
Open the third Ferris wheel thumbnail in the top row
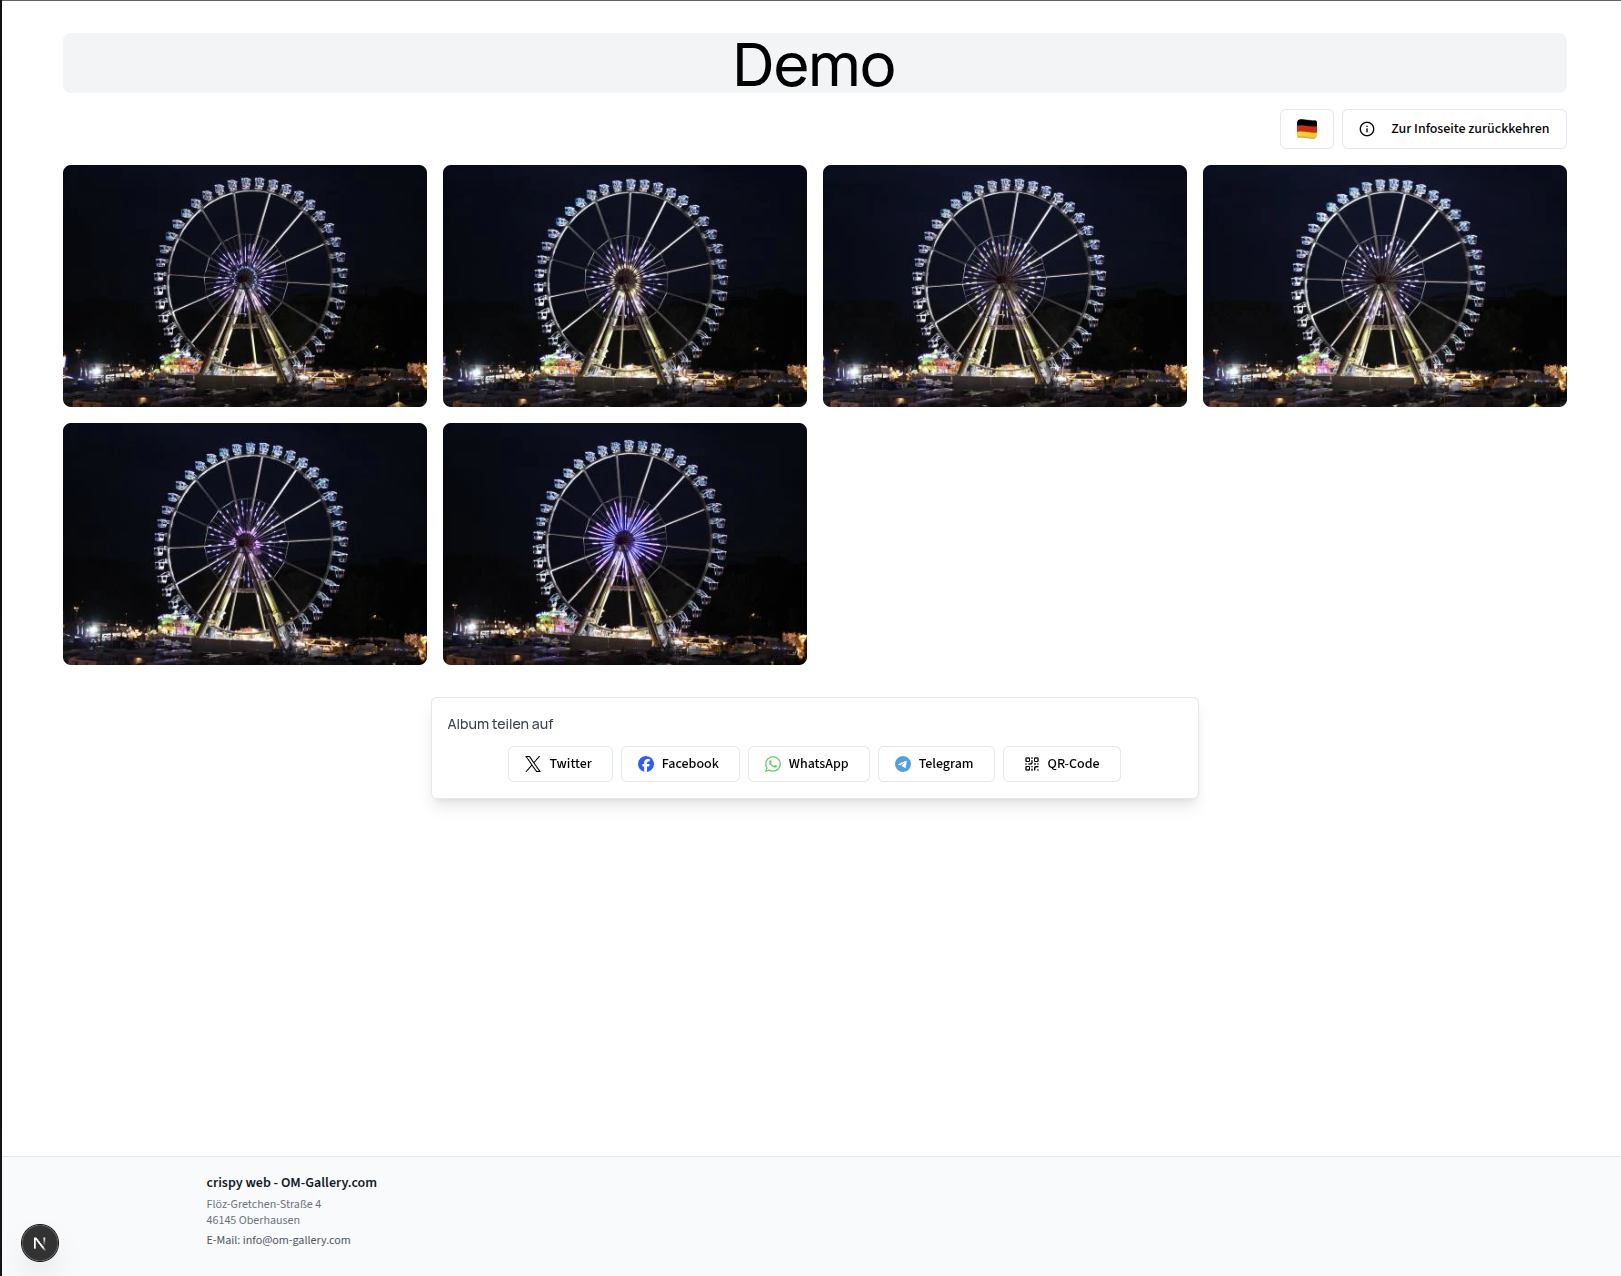coord(1005,286)
